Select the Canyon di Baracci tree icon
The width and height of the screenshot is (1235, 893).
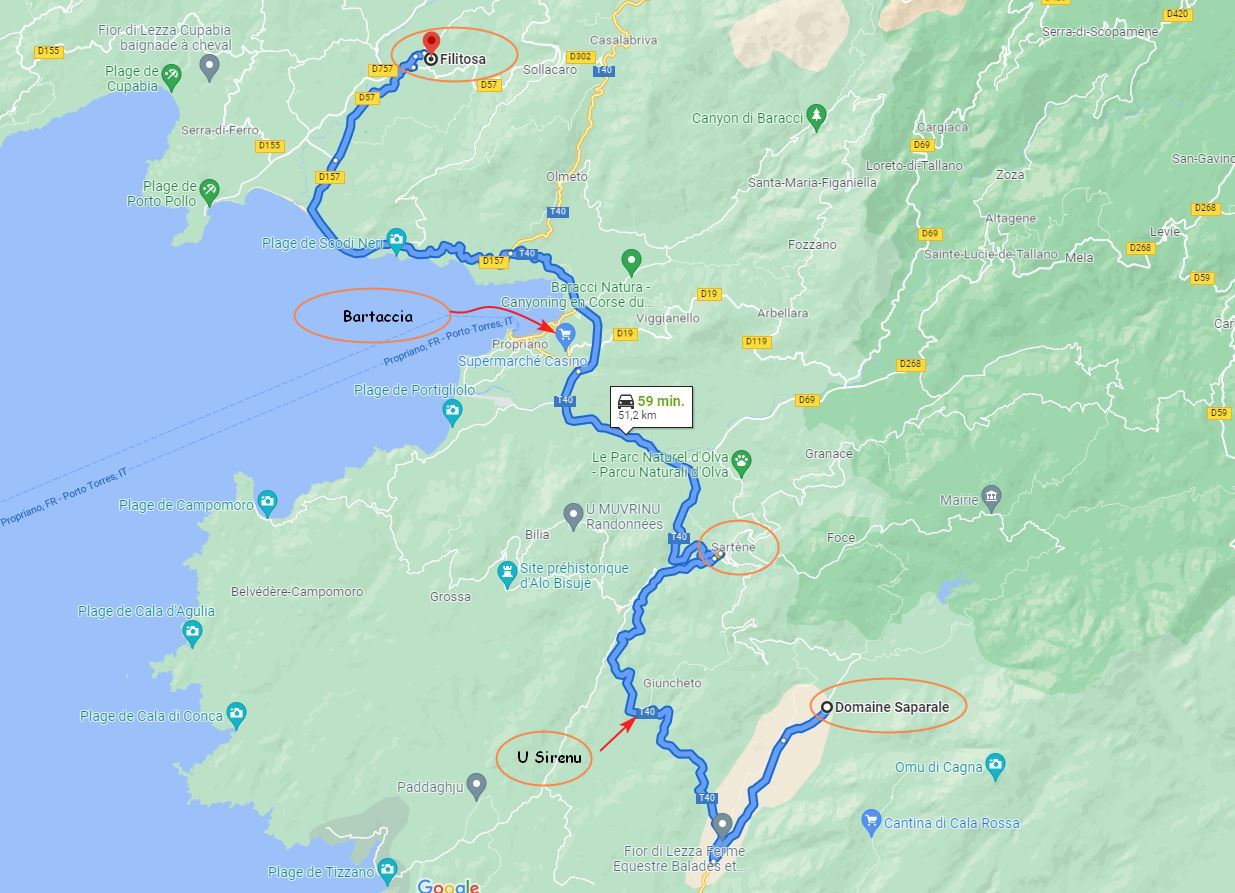pos(816,115)
